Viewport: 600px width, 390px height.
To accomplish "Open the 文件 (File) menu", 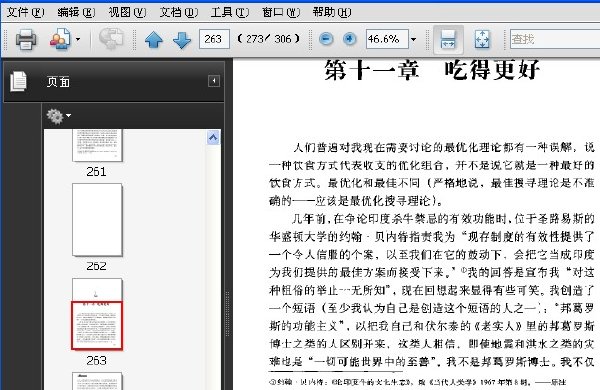I will [x=25, y=12].
